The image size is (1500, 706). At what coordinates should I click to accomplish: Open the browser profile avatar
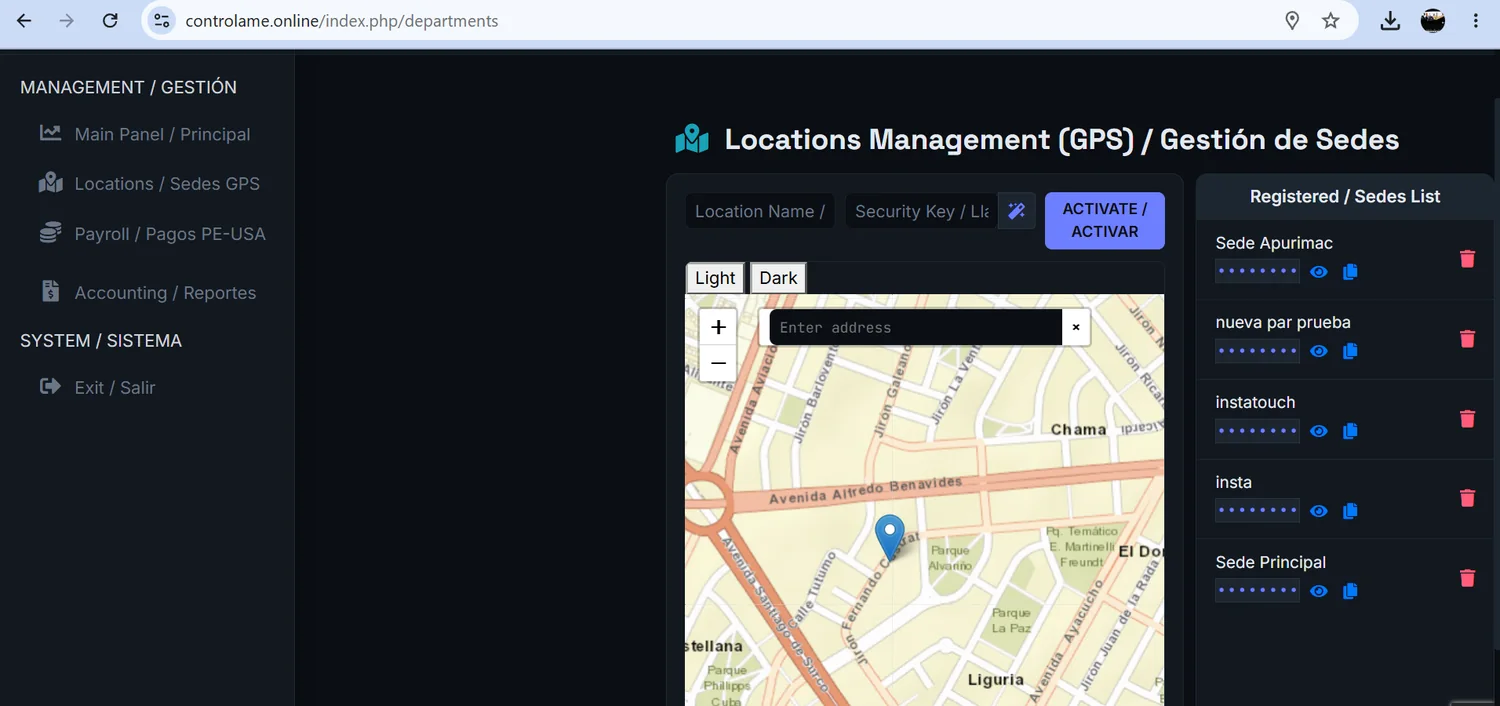click(1433, 20)
